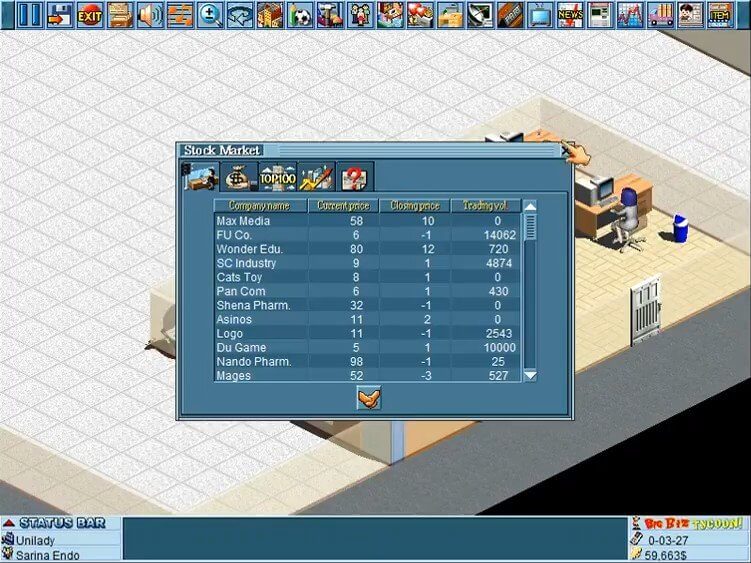Sort by the Closing price header

(x=415, y=206)
